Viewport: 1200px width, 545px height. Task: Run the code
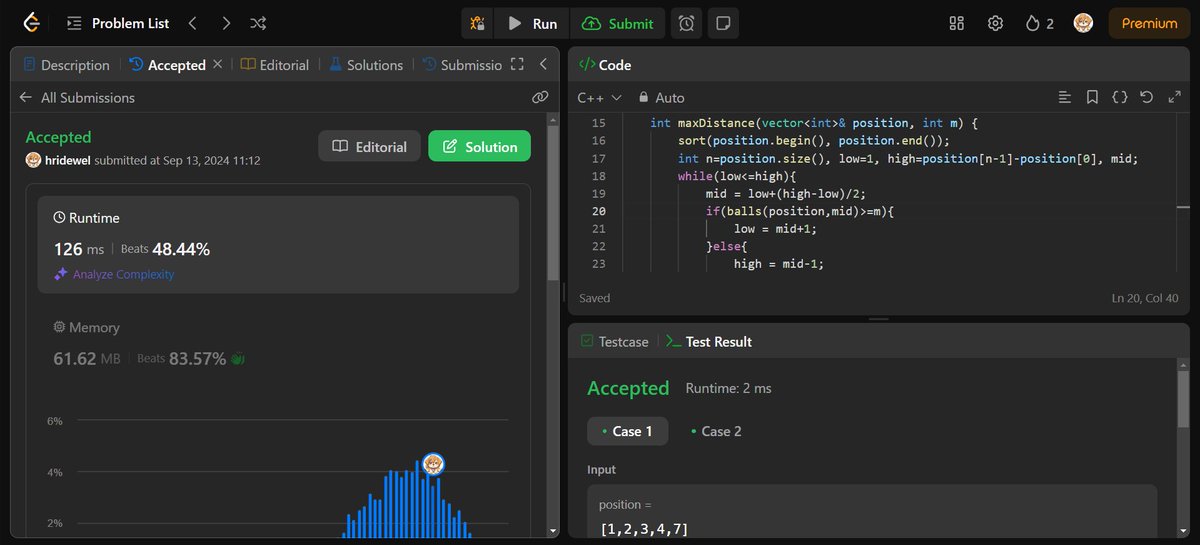pos(533,23)
